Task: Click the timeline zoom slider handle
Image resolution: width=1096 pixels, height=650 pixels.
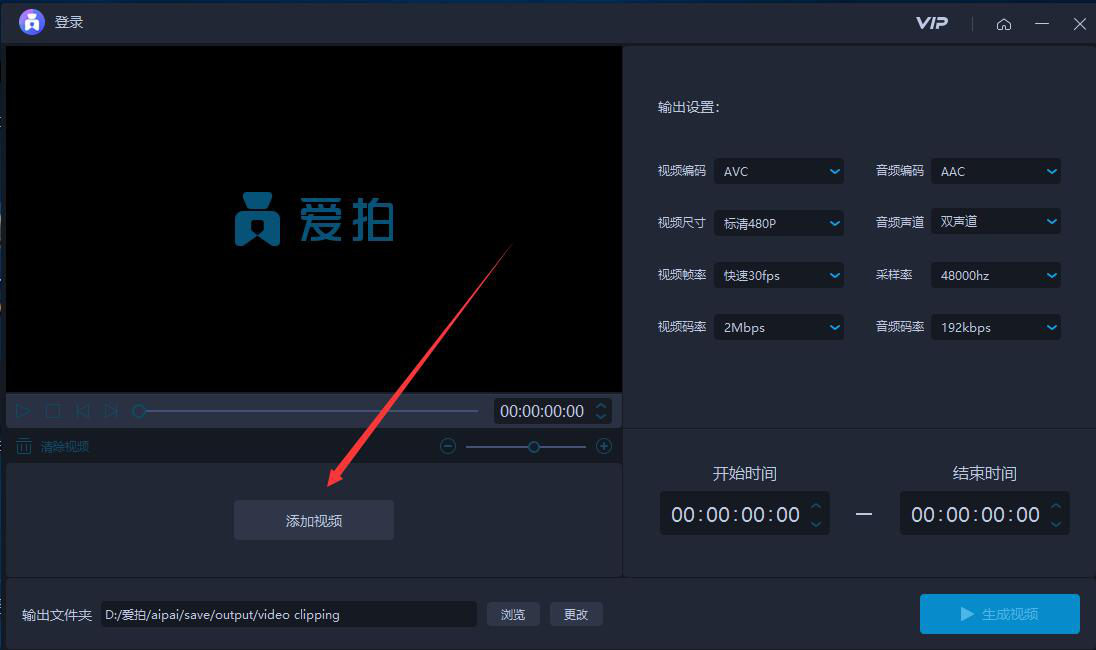Action: pyautogui.click(x=533, y=447)
